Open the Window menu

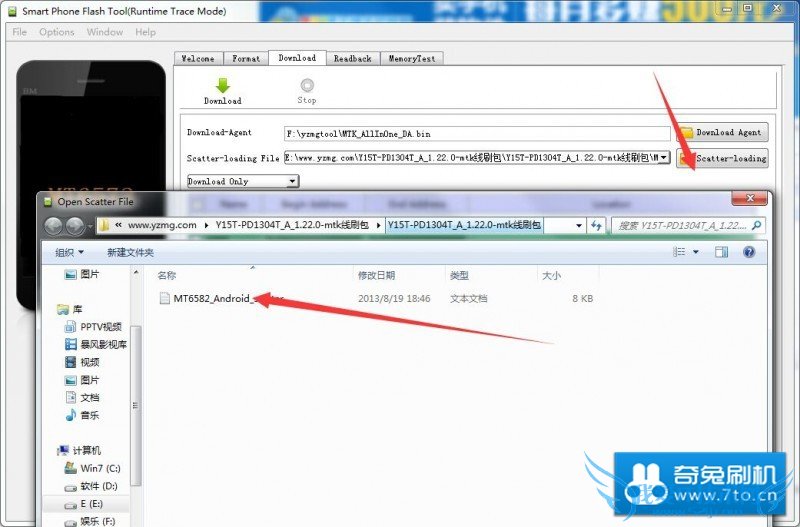pyautogui.click(x=105, y=32)
